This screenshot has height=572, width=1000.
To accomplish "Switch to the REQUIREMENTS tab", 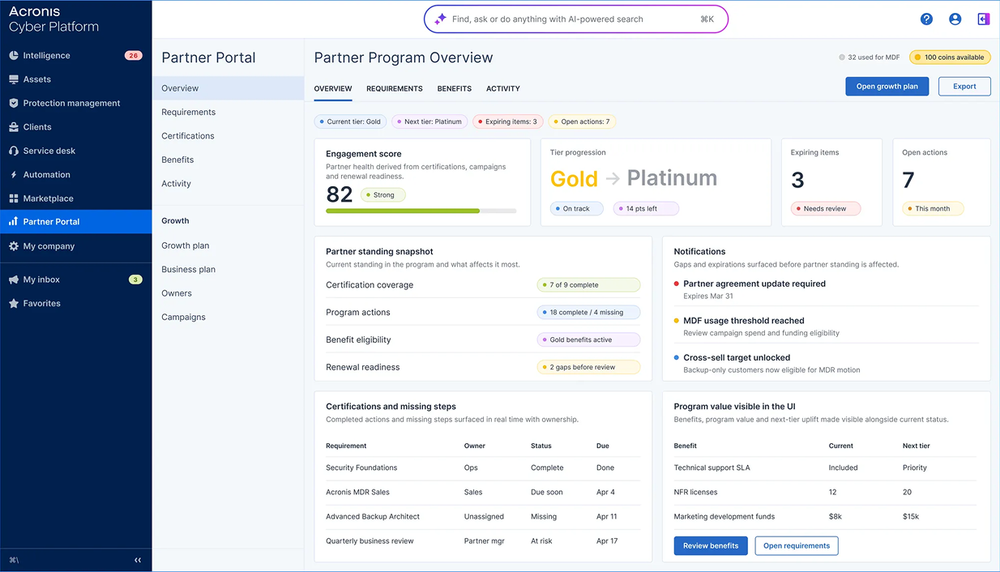I will (394, 89).
